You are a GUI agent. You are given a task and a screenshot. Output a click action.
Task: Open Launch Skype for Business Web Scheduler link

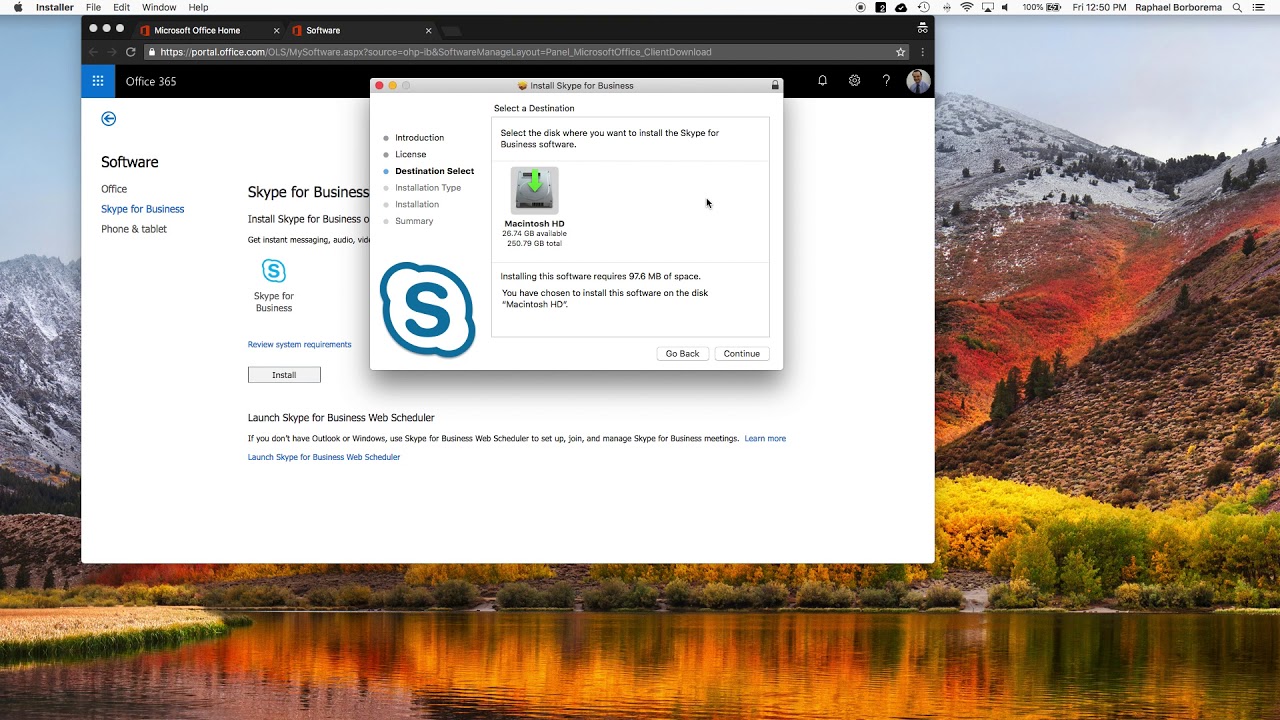click(324, 457)
